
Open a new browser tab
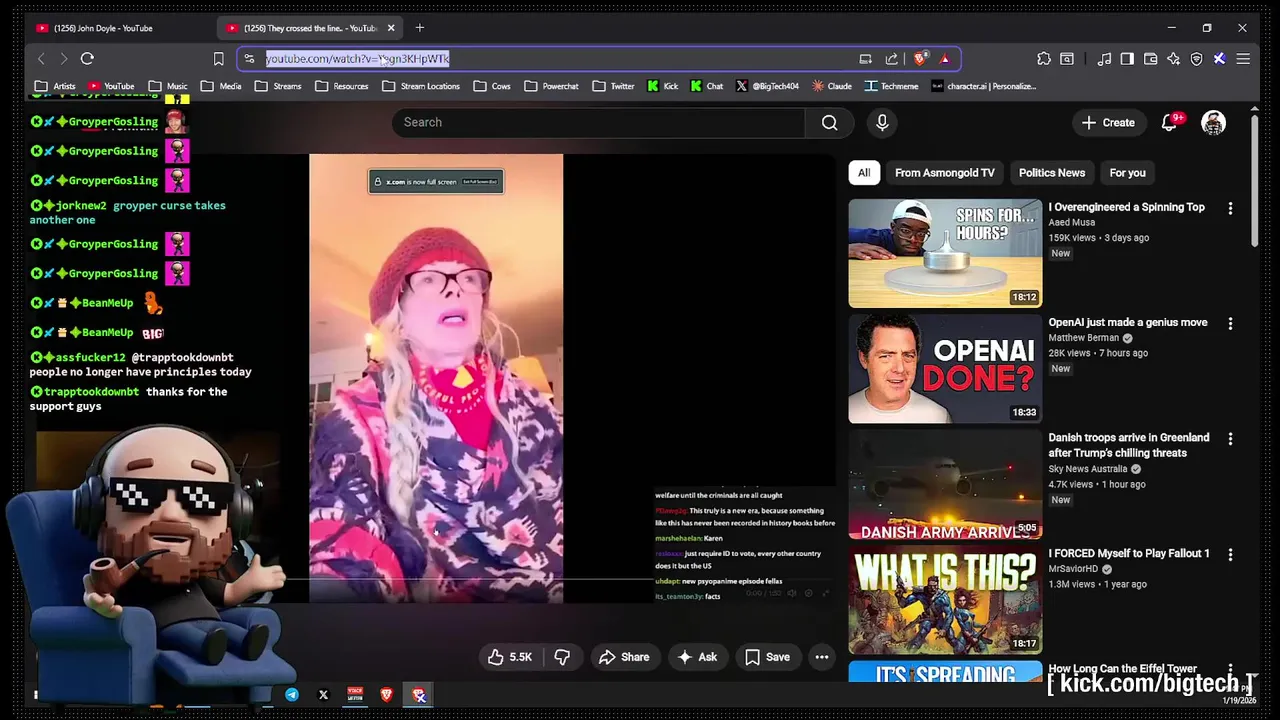420,28
